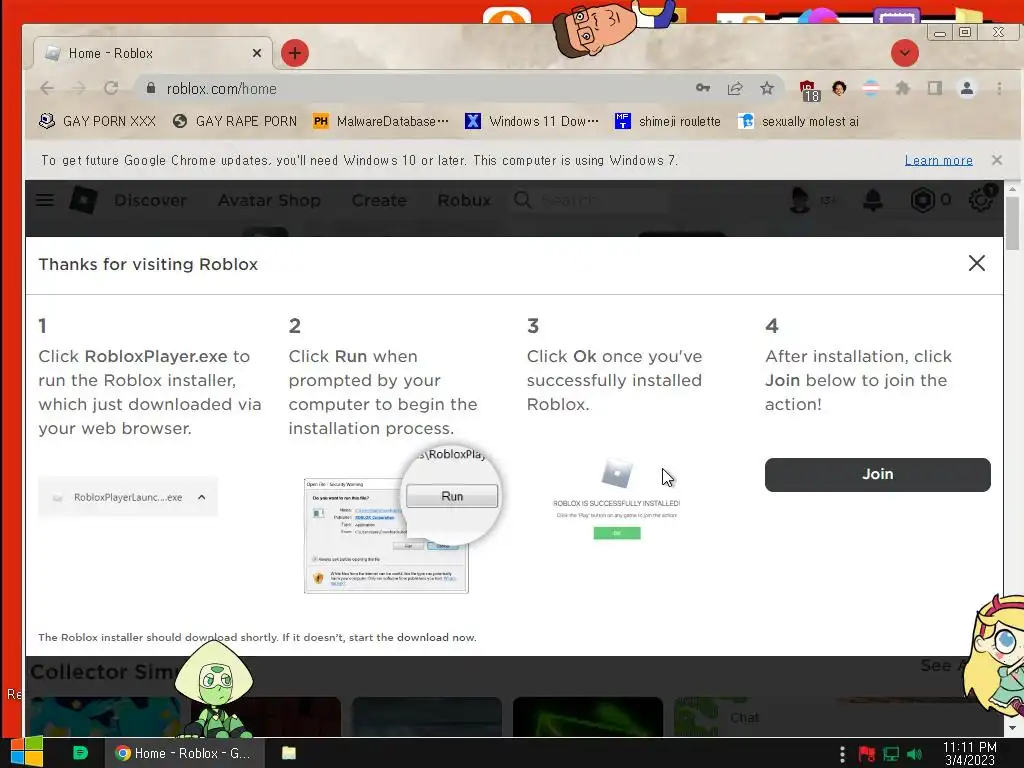Click the red new tab plus button
Screen dimensions: 1024x768
tap(295, 53)
